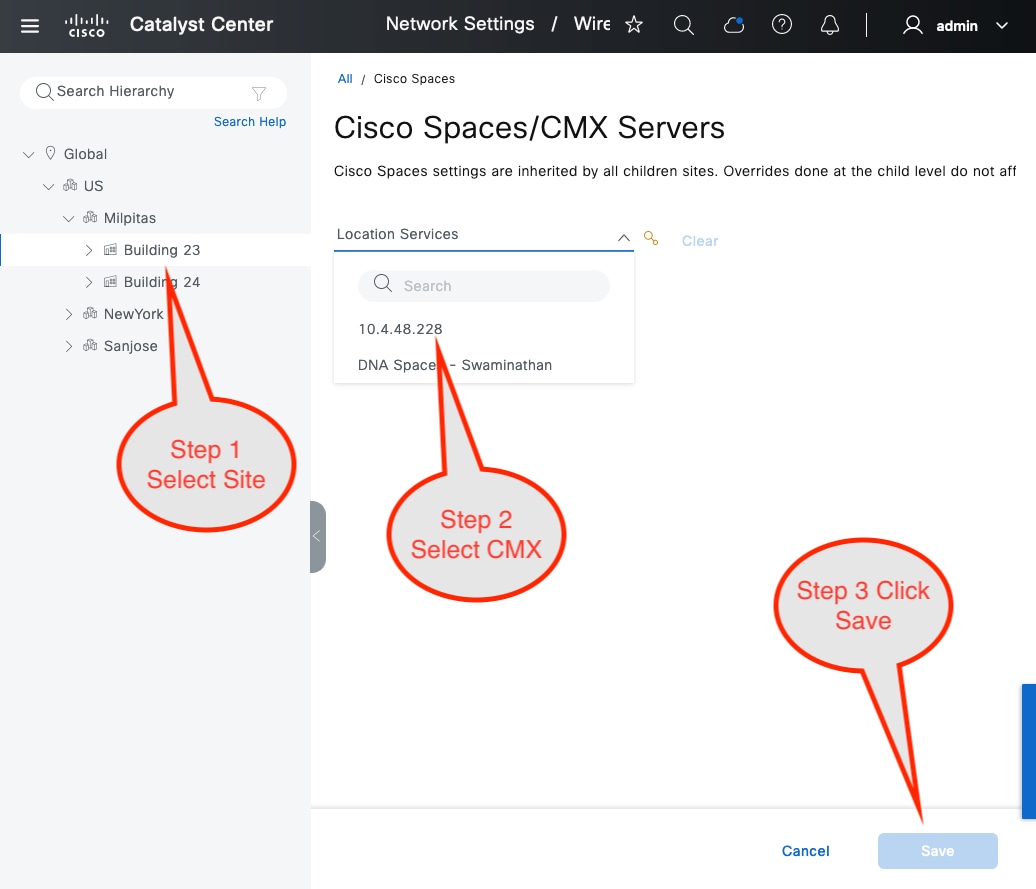
Task: Favorite this page with the star icon
Action: [634, 25]
